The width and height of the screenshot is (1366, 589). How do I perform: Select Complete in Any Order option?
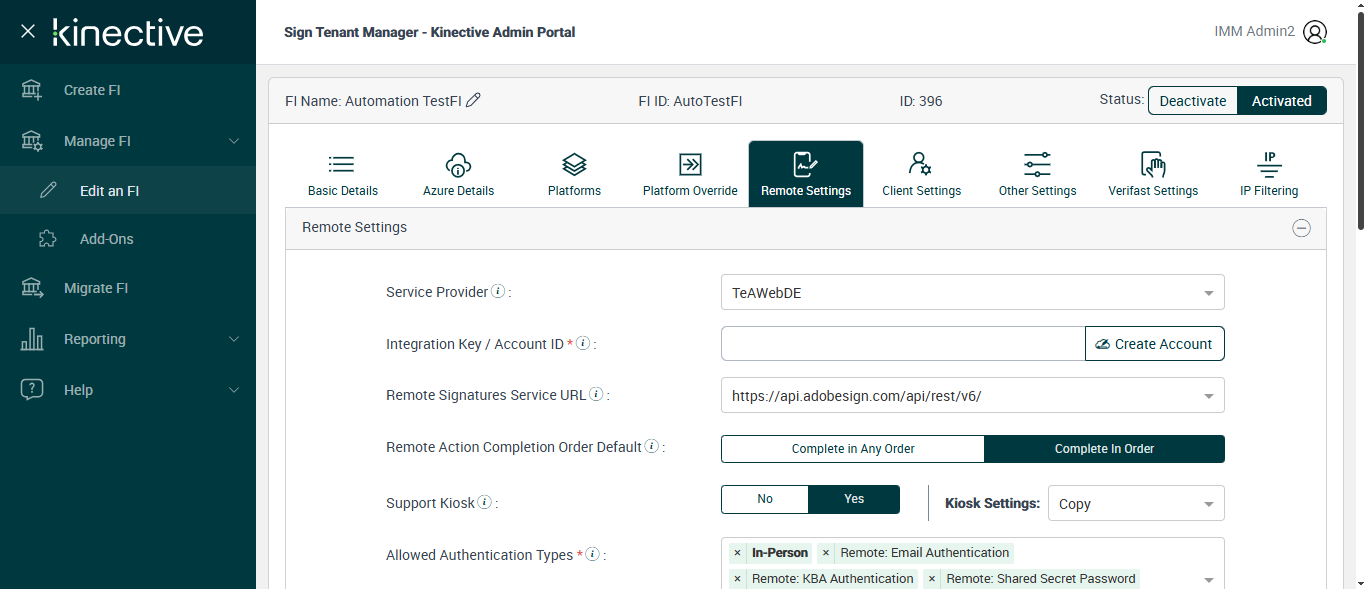pos(853,449)
